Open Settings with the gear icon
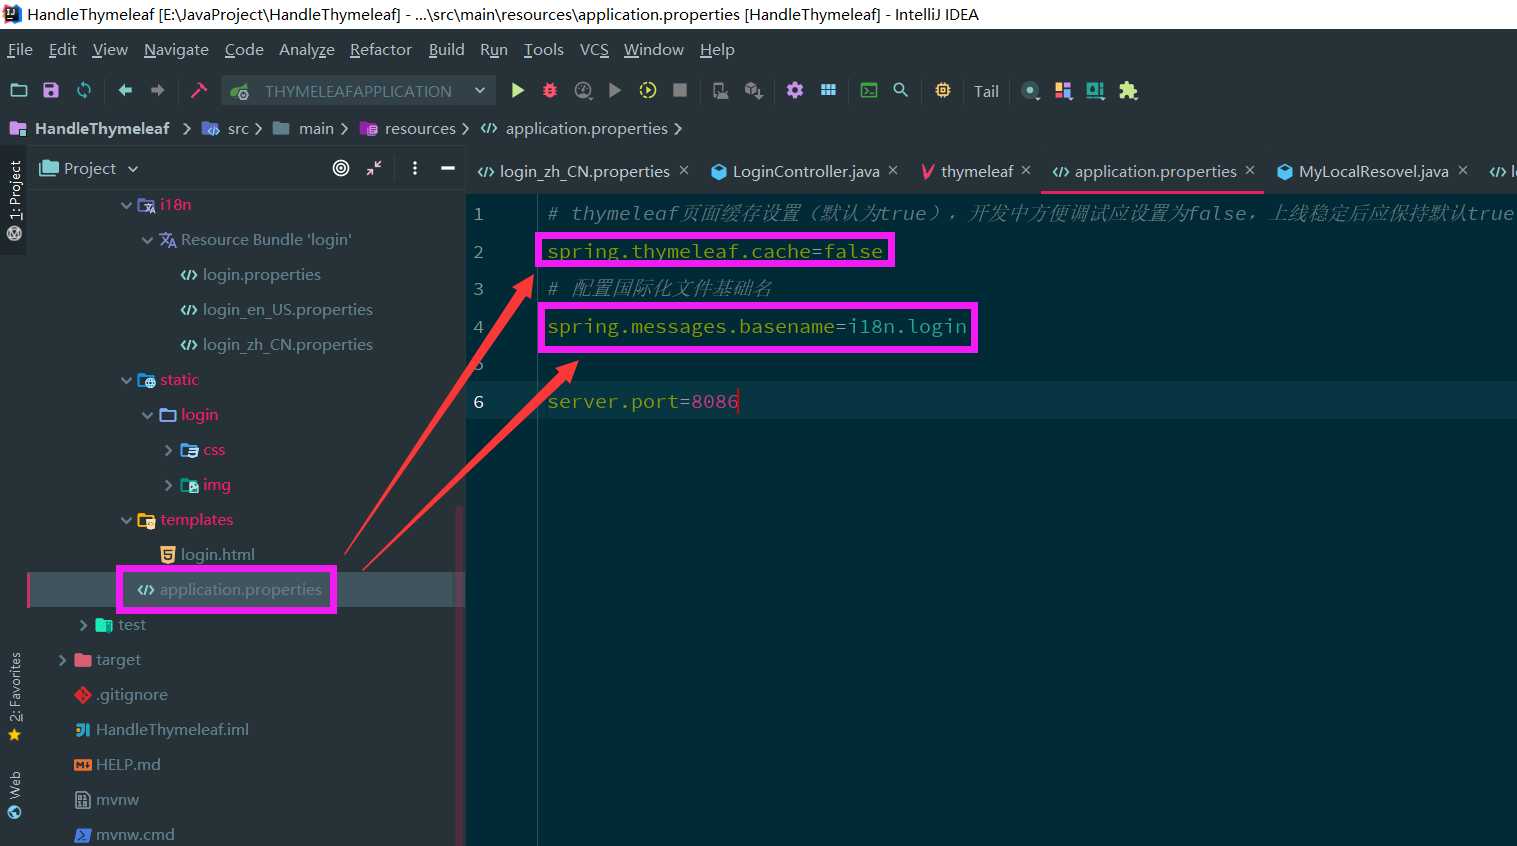The width and height of the screenshot is (1517, 846). tap(795, 90)
